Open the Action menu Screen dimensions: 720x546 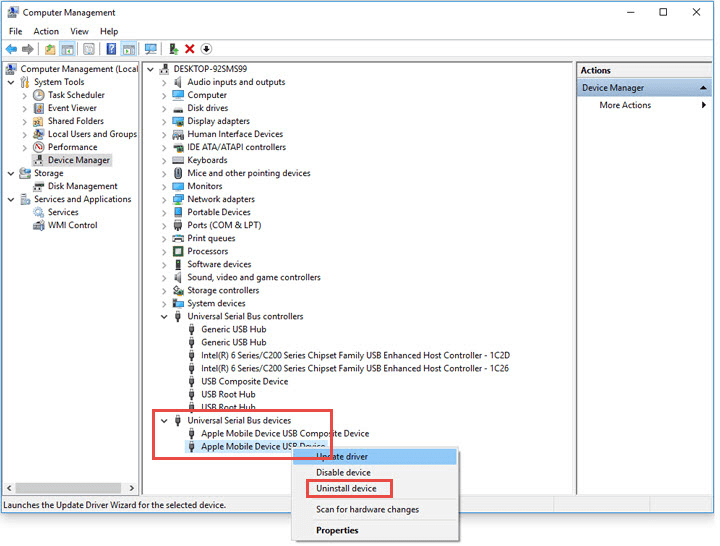pyautogui.click(x=46, y=31)
